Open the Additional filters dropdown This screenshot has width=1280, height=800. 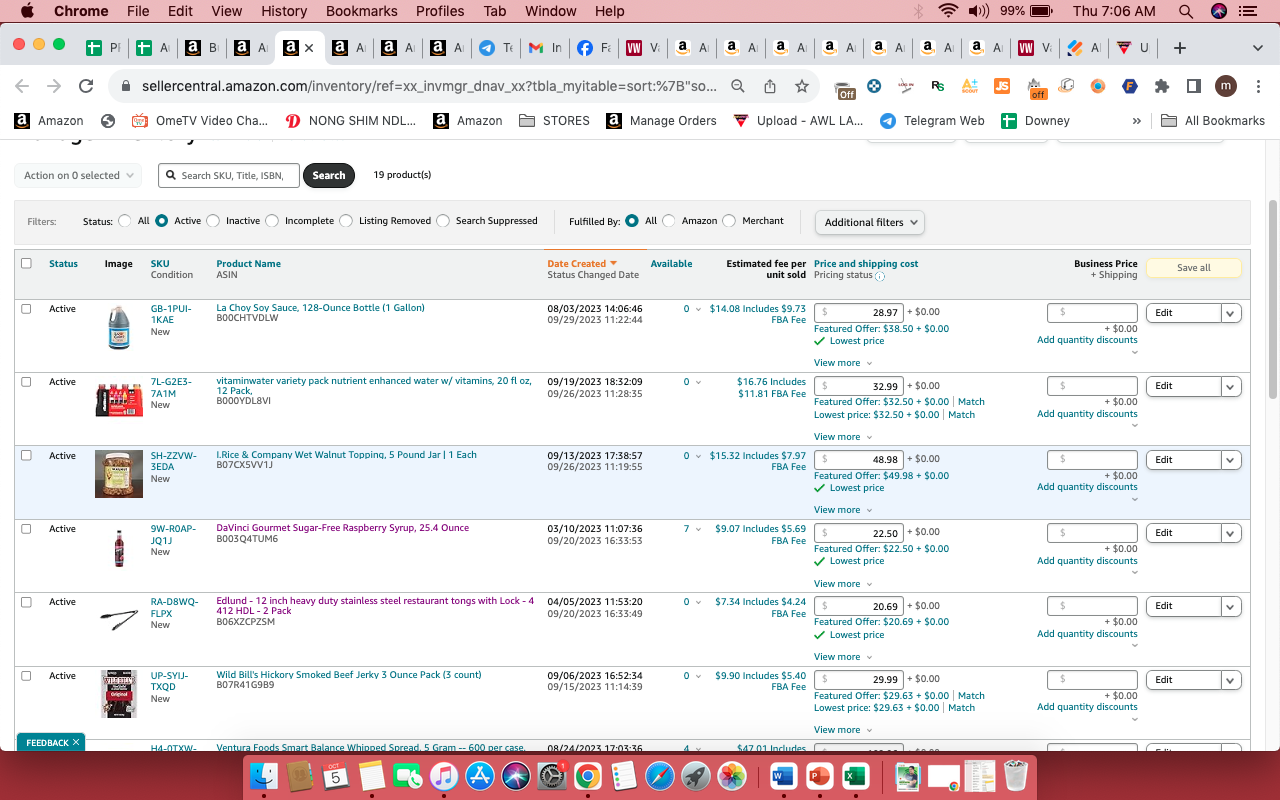point(869,222)
